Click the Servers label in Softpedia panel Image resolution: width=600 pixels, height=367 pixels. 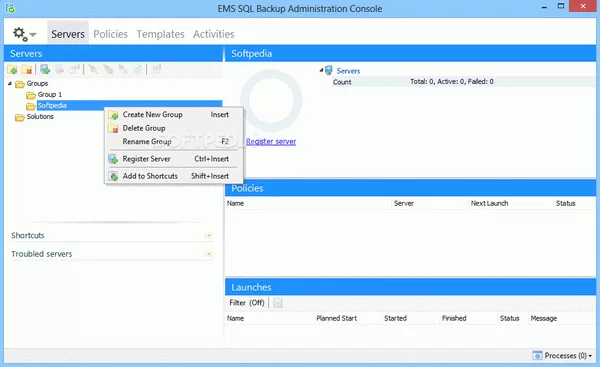click(x=348, y=71)
